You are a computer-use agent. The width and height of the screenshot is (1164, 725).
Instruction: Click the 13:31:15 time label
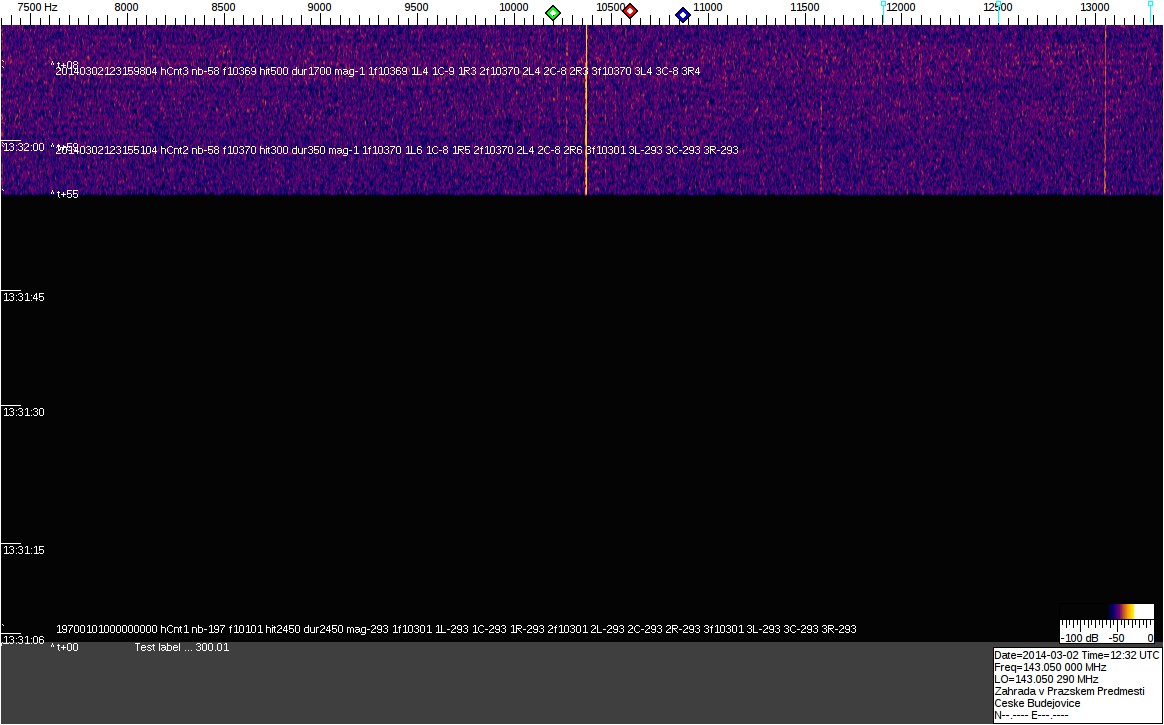tap(23, 550)
